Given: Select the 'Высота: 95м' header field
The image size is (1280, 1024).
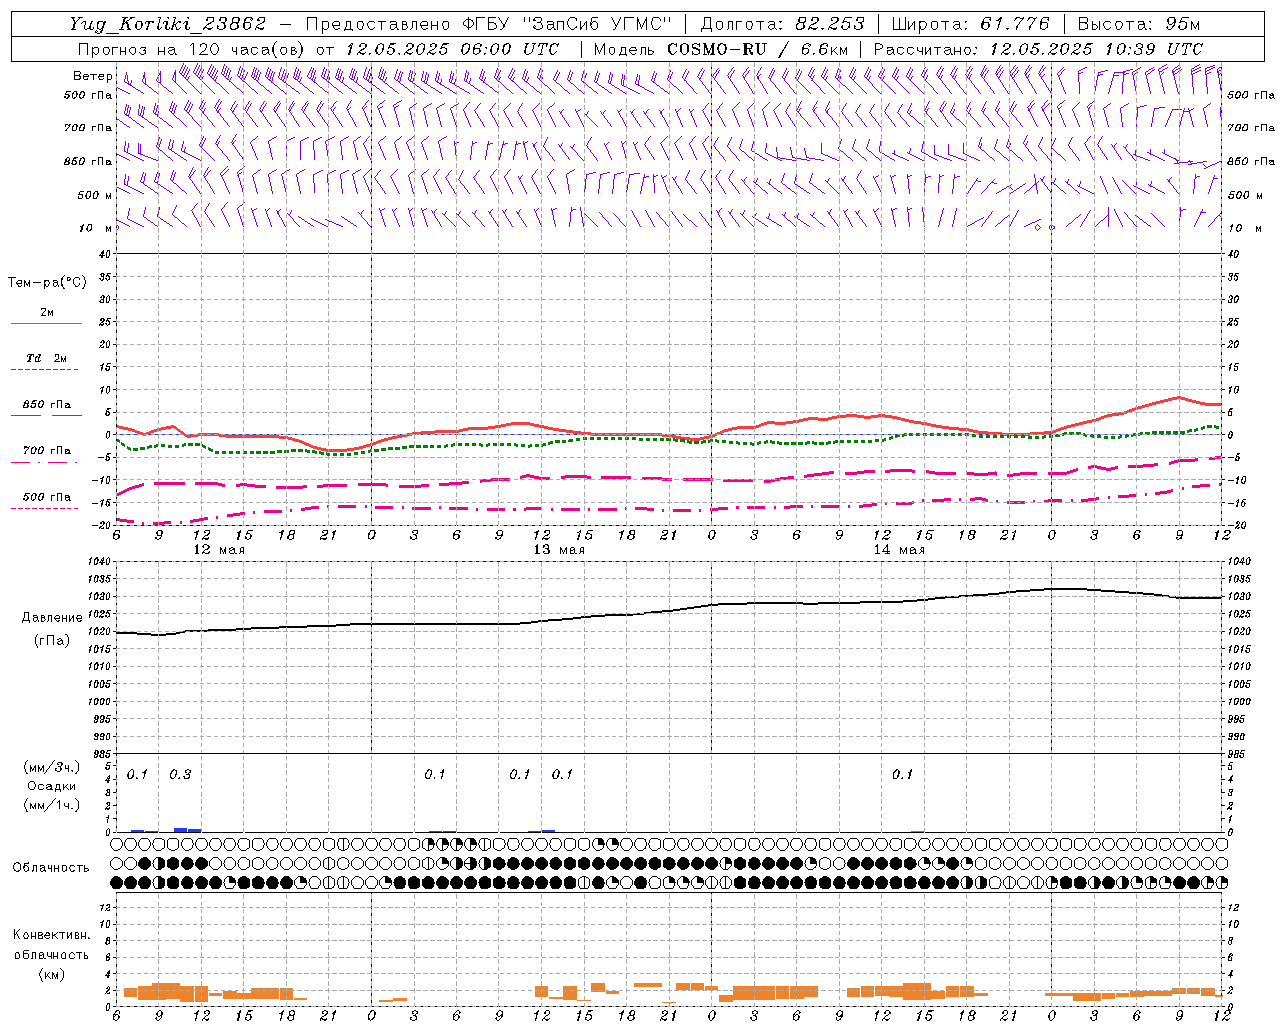Looking at the screenshot, I should (x=1137, y=24).
